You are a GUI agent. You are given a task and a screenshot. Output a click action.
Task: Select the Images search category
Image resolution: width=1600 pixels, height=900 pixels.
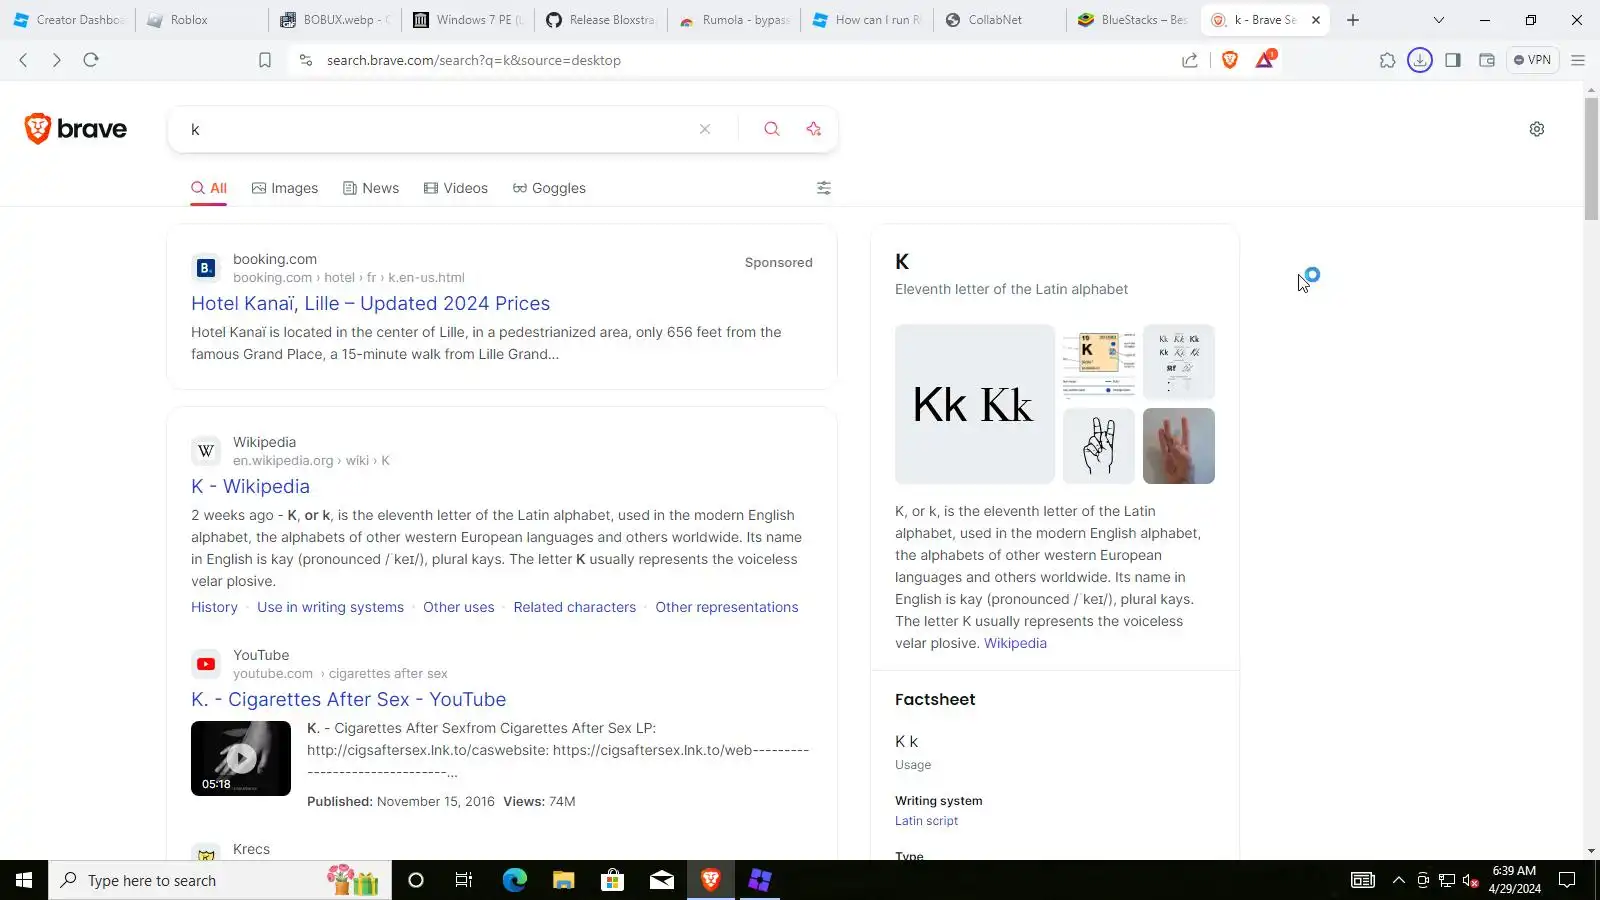pos(285,188)
